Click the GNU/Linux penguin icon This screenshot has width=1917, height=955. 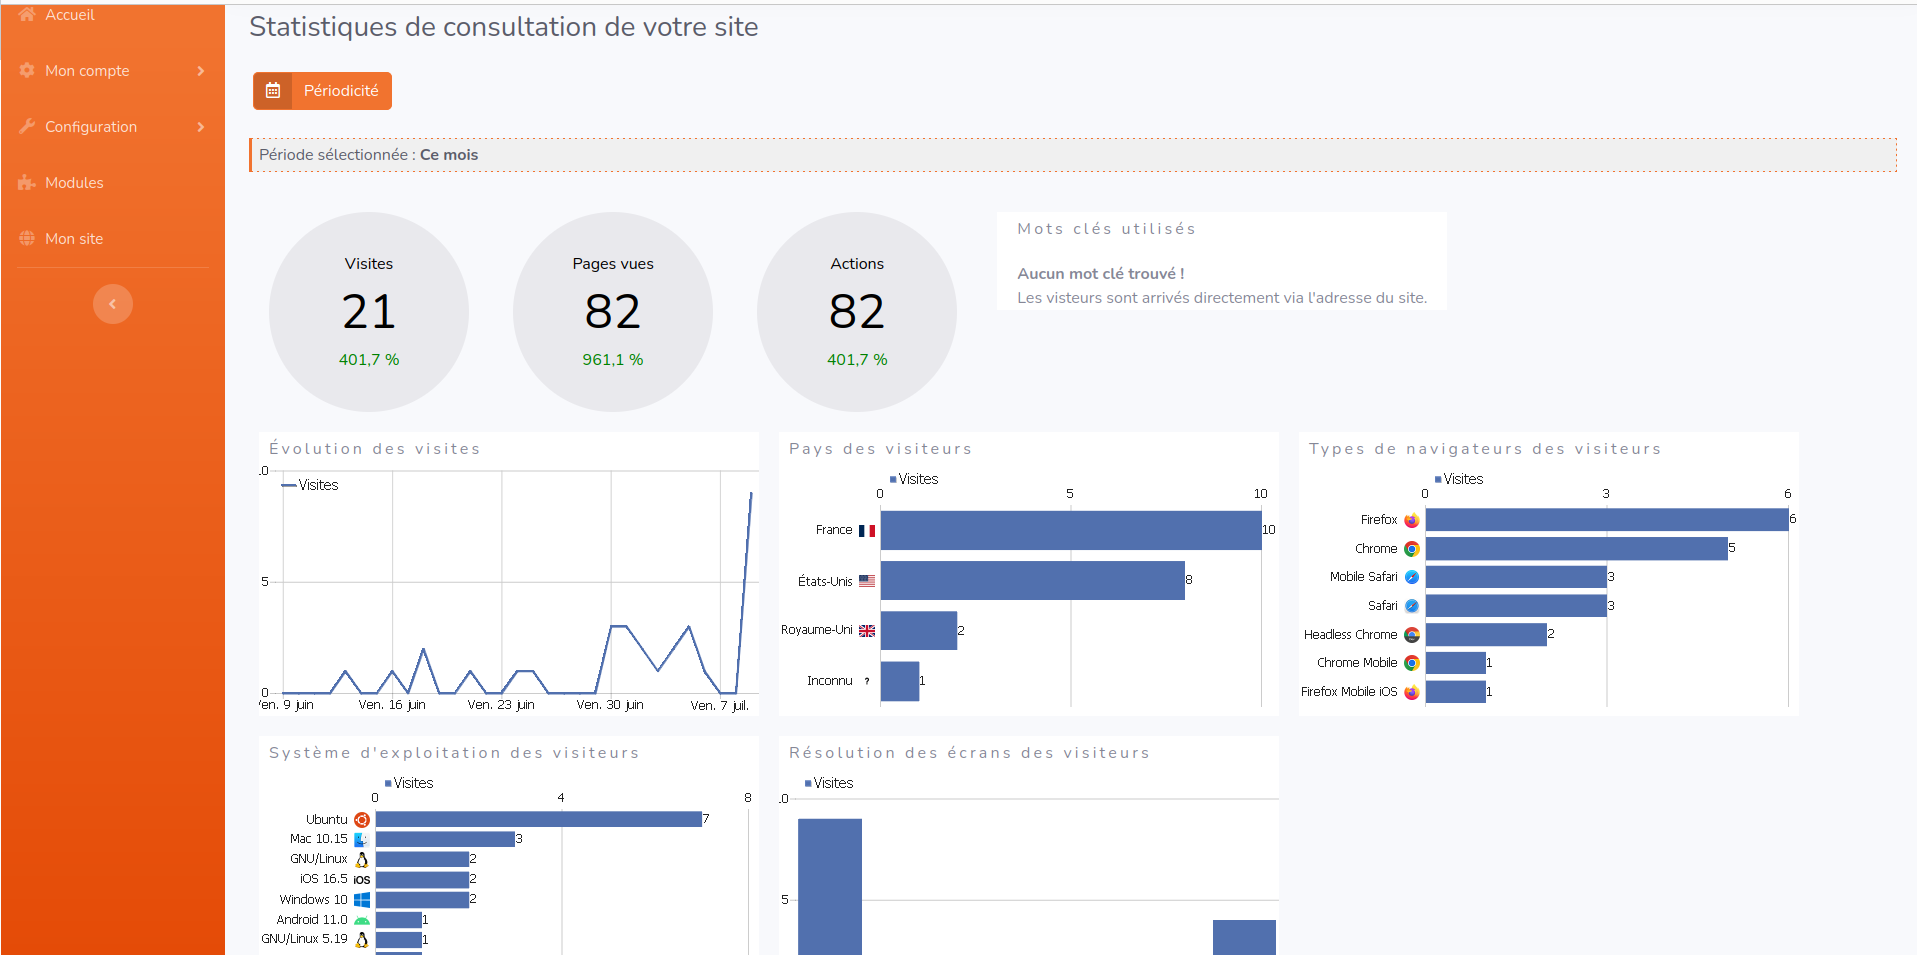(x=362, y=860)
